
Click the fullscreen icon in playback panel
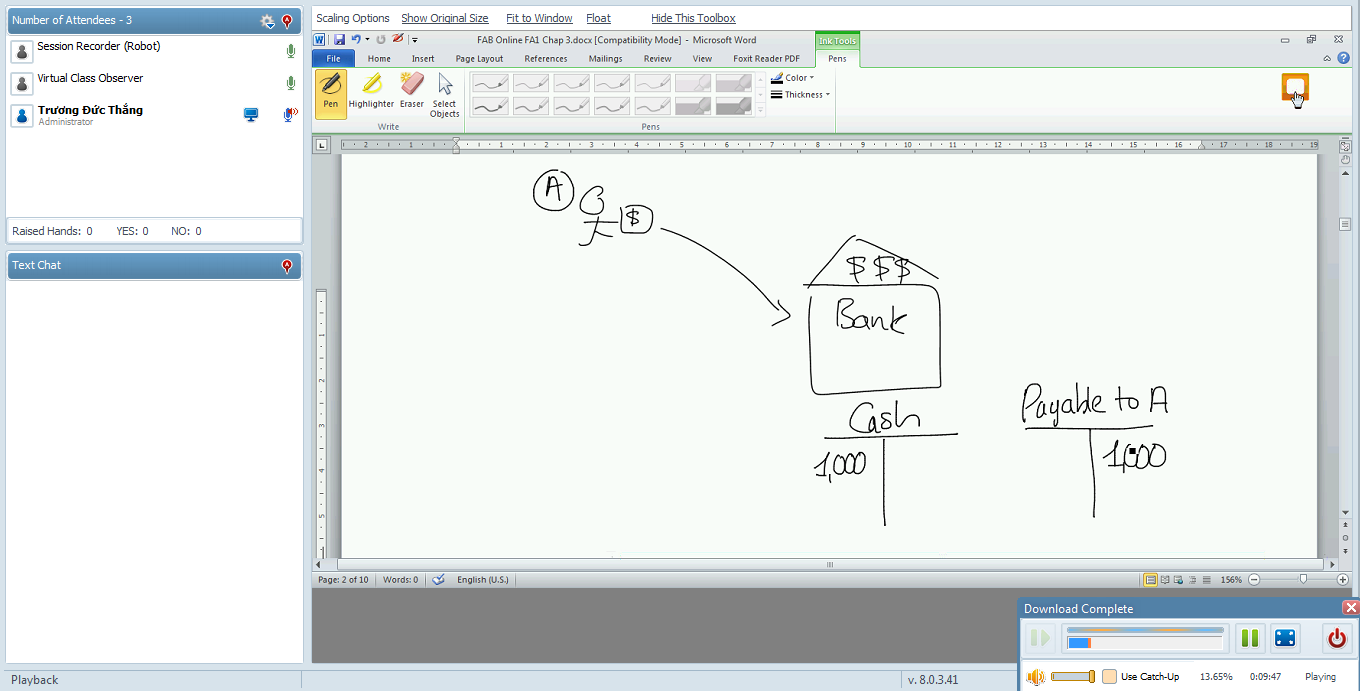(x=1286, y=638)
